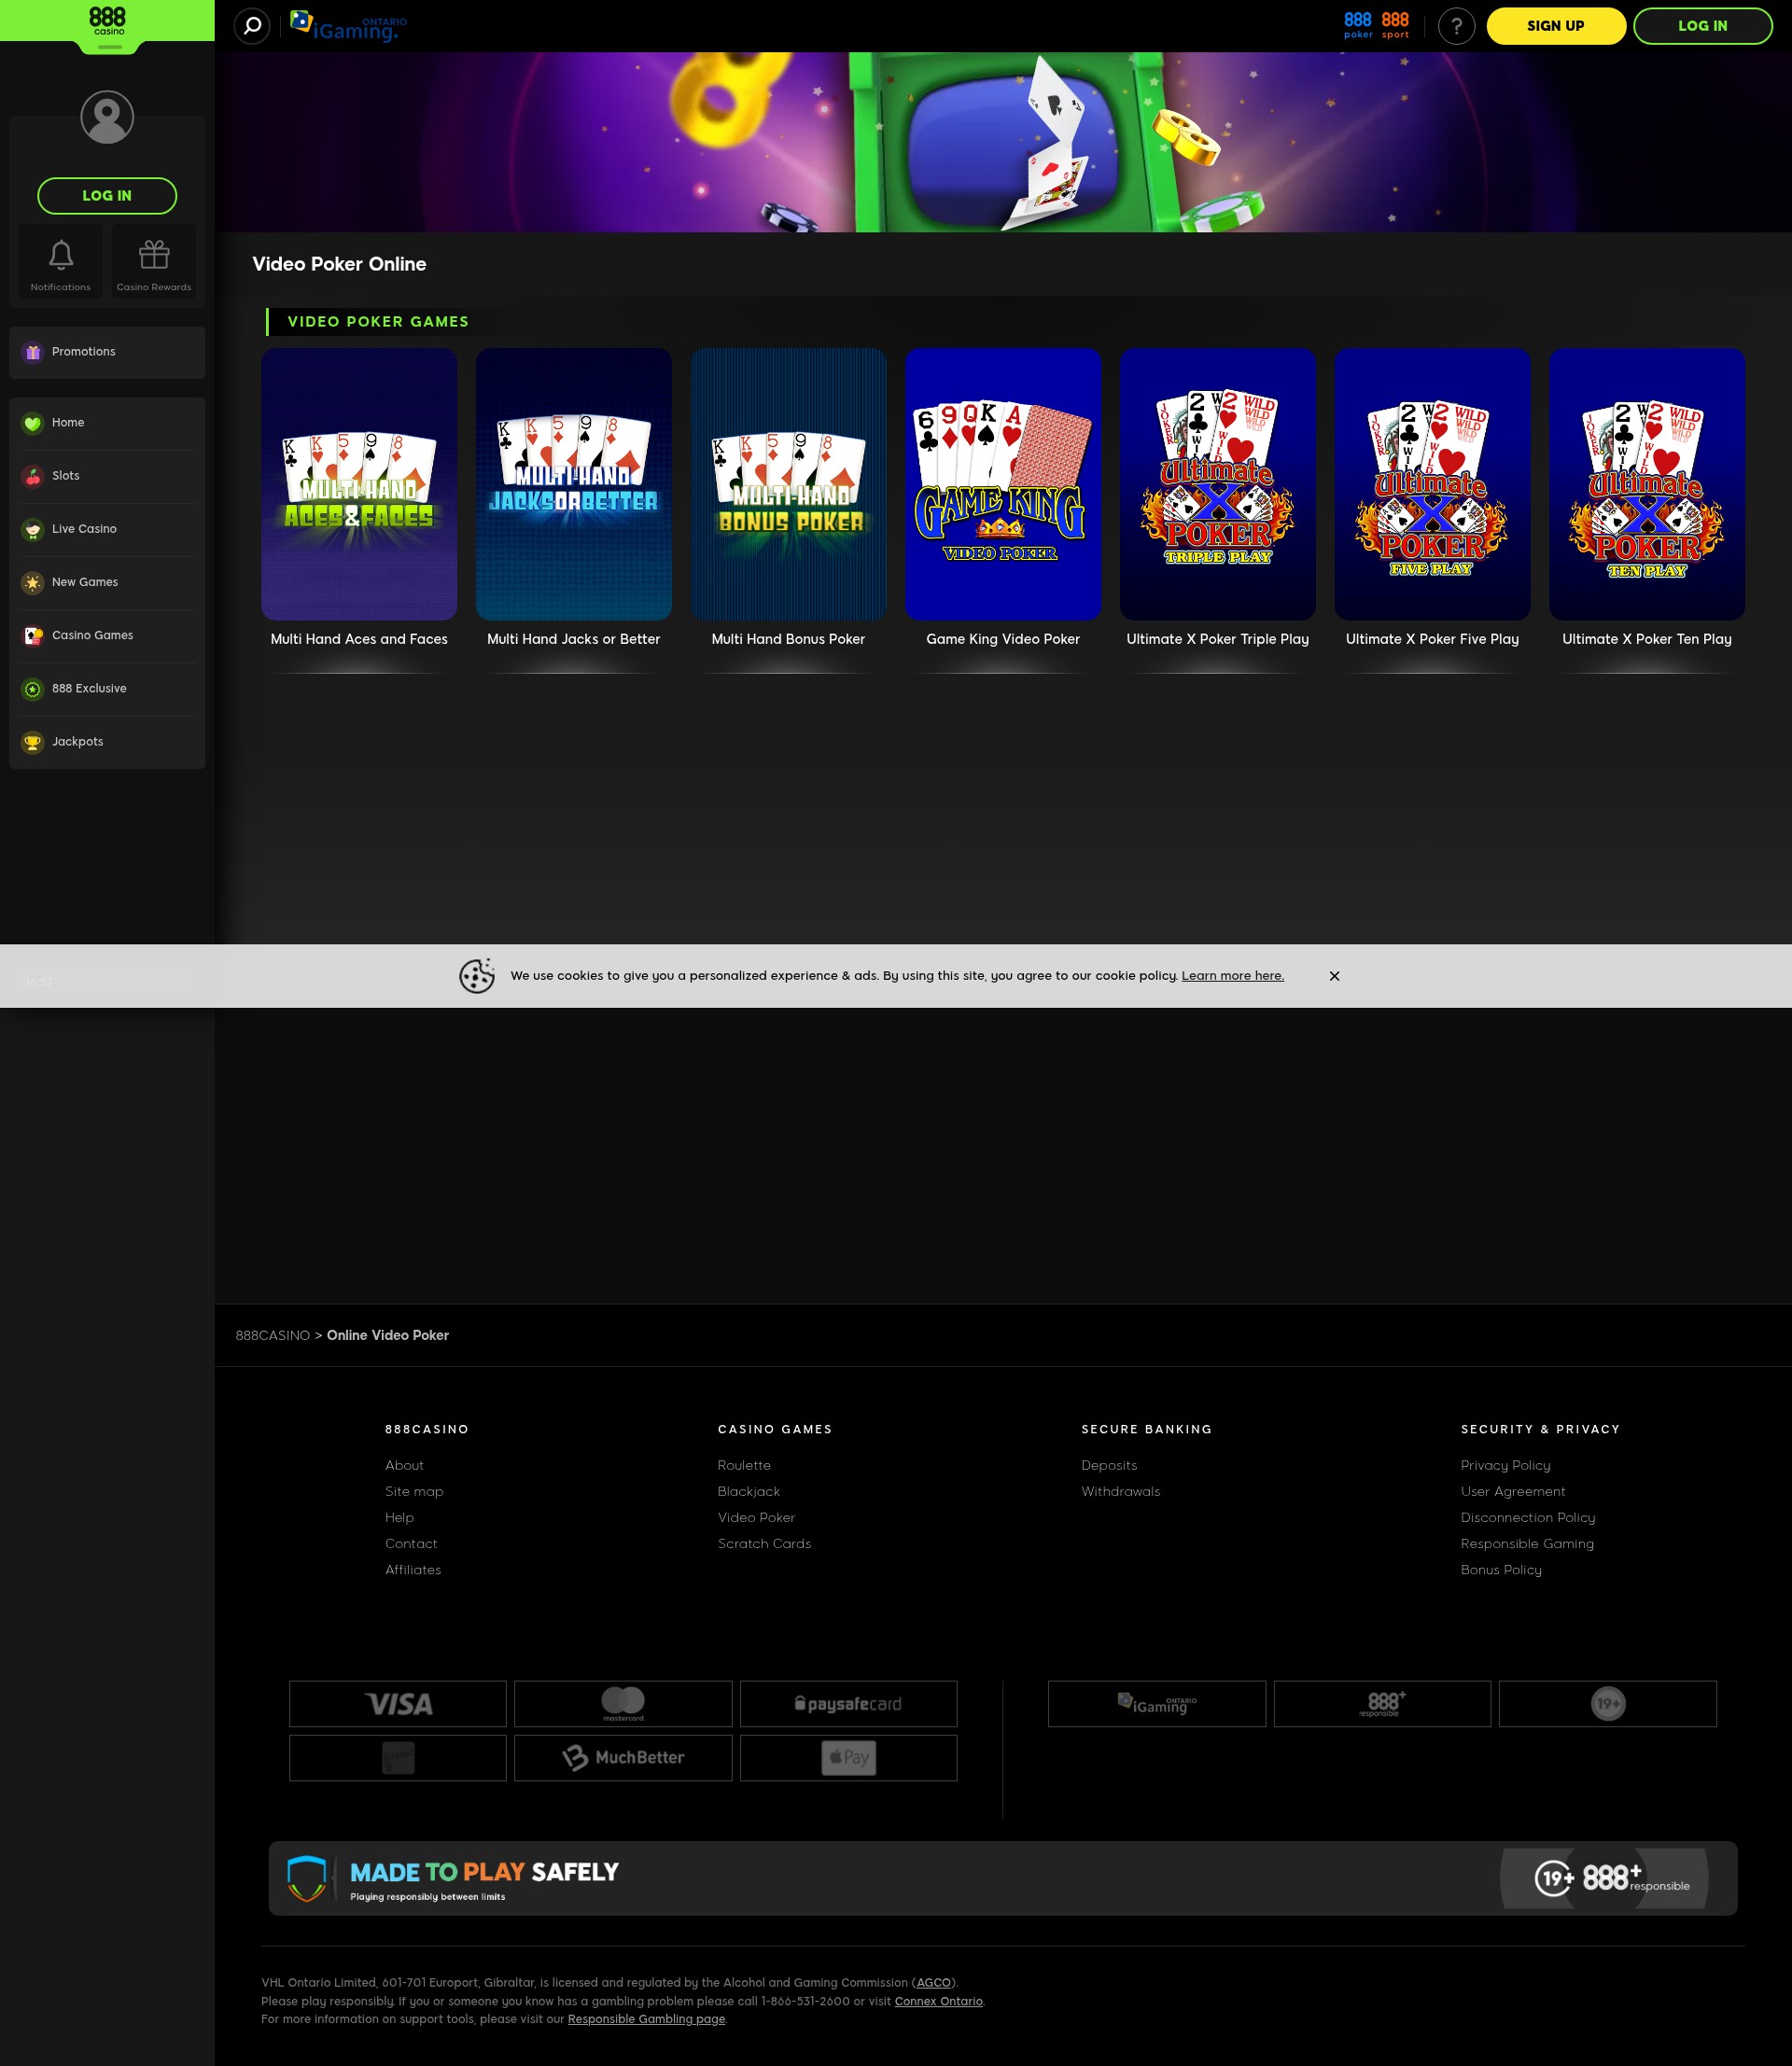Image resolution: width=1792 pixels, height=2066 pixels.
Task: Open 888 Exclusive in the sidebar
Action: tap(107, 688)
